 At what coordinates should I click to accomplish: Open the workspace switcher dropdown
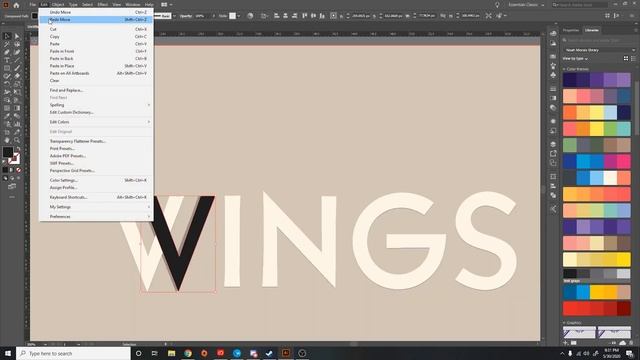click(526, 5)
